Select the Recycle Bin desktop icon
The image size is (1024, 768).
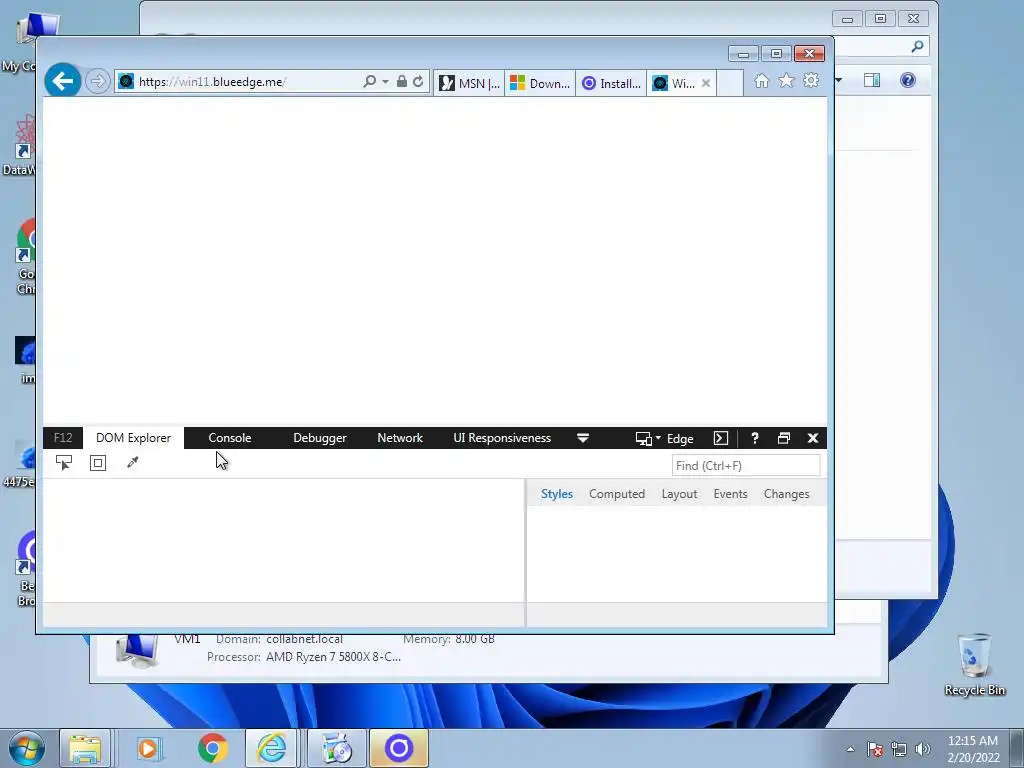tap(974, 664)
